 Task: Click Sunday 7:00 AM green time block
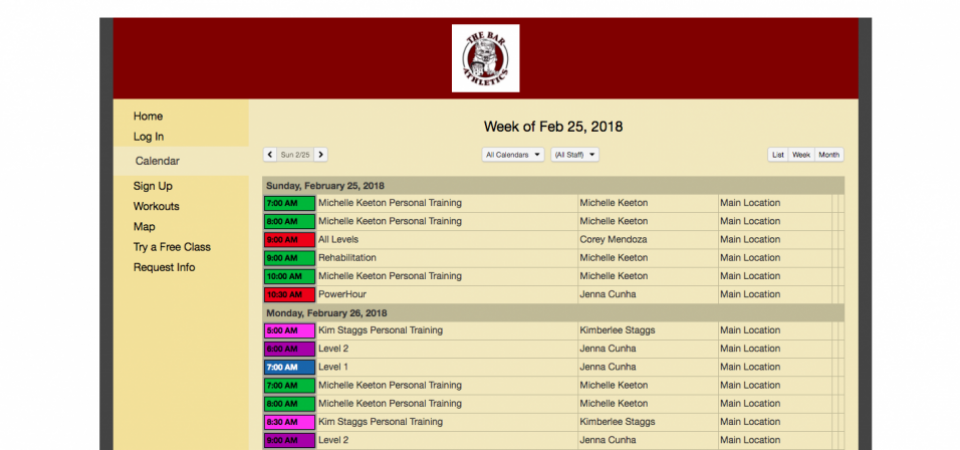[290, 203]
